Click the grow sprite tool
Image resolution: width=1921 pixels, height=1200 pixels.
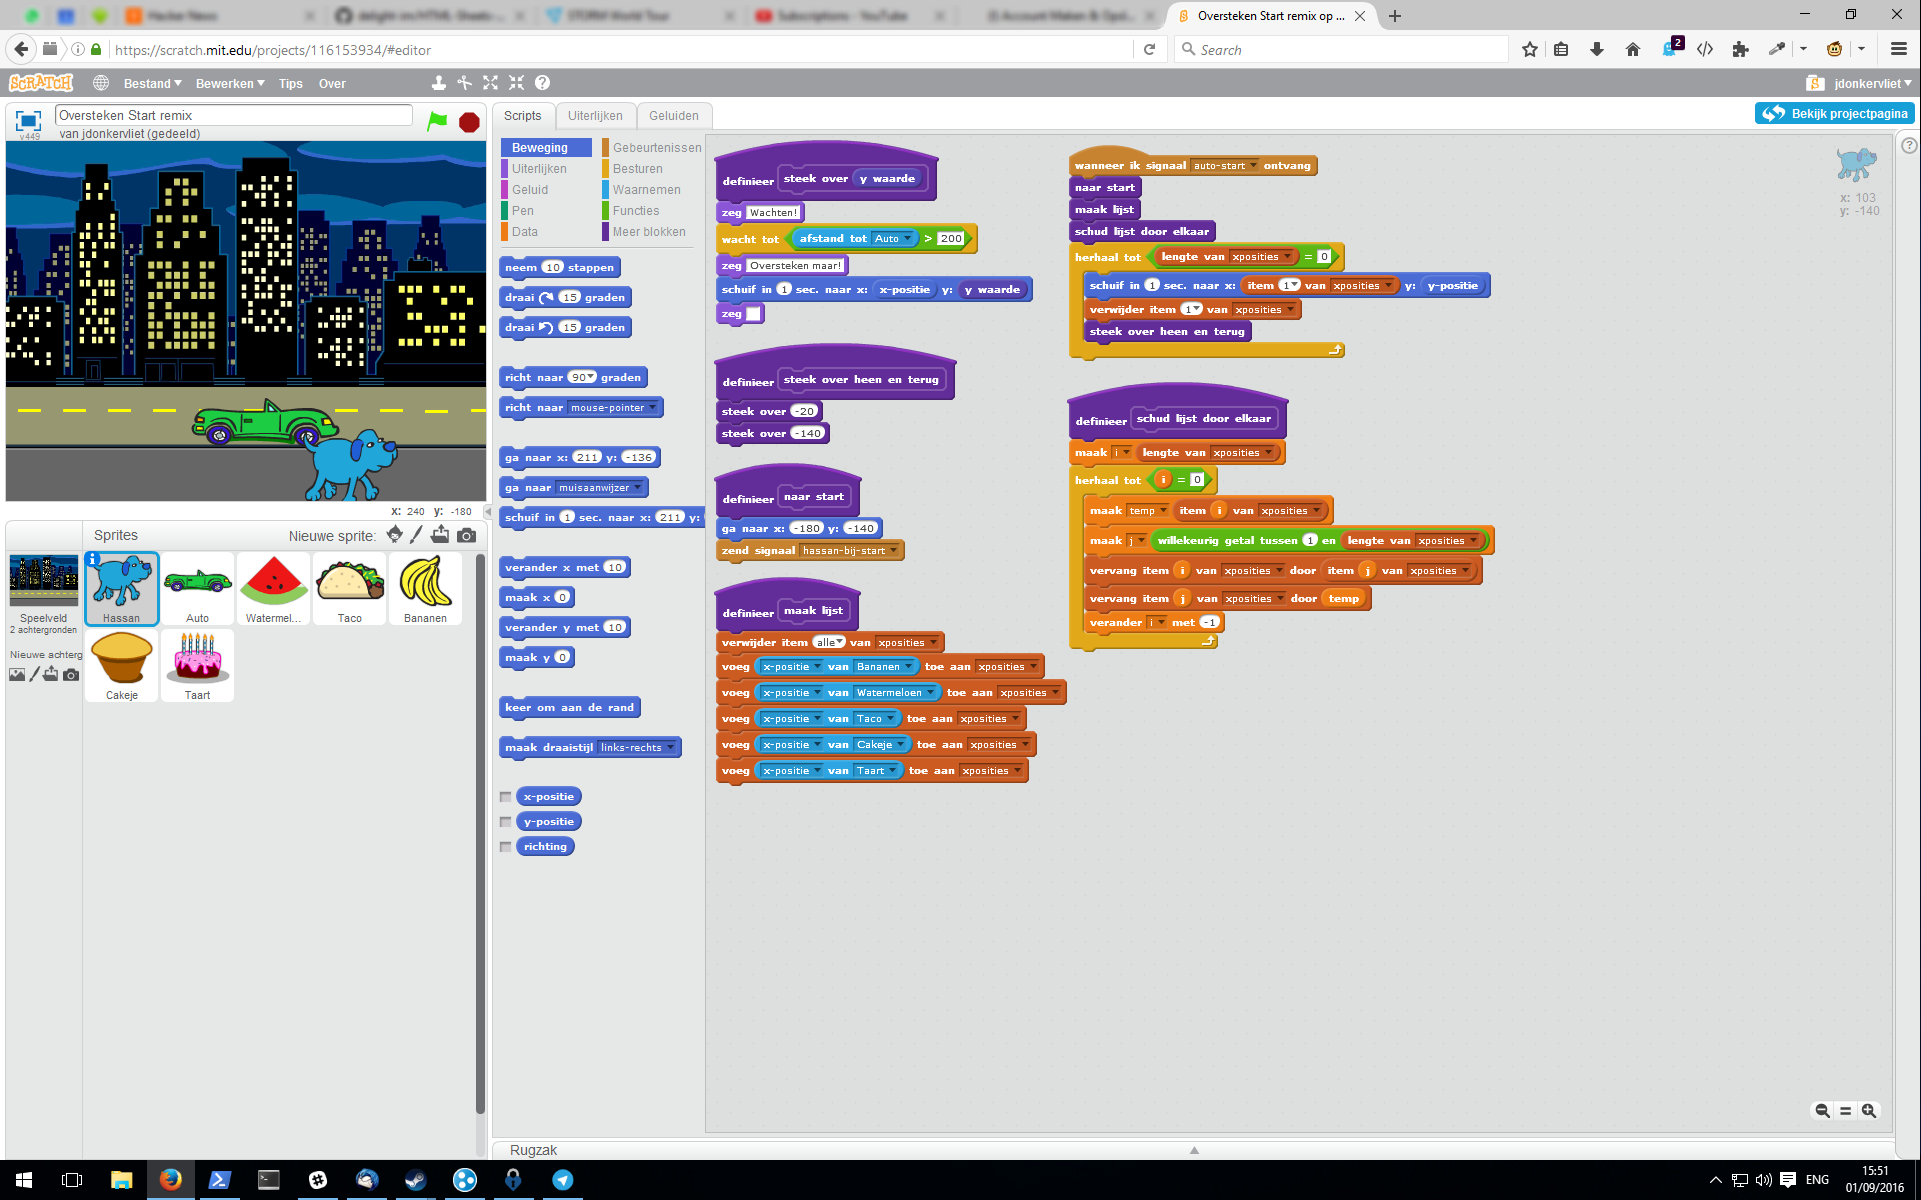pos(490,83)
